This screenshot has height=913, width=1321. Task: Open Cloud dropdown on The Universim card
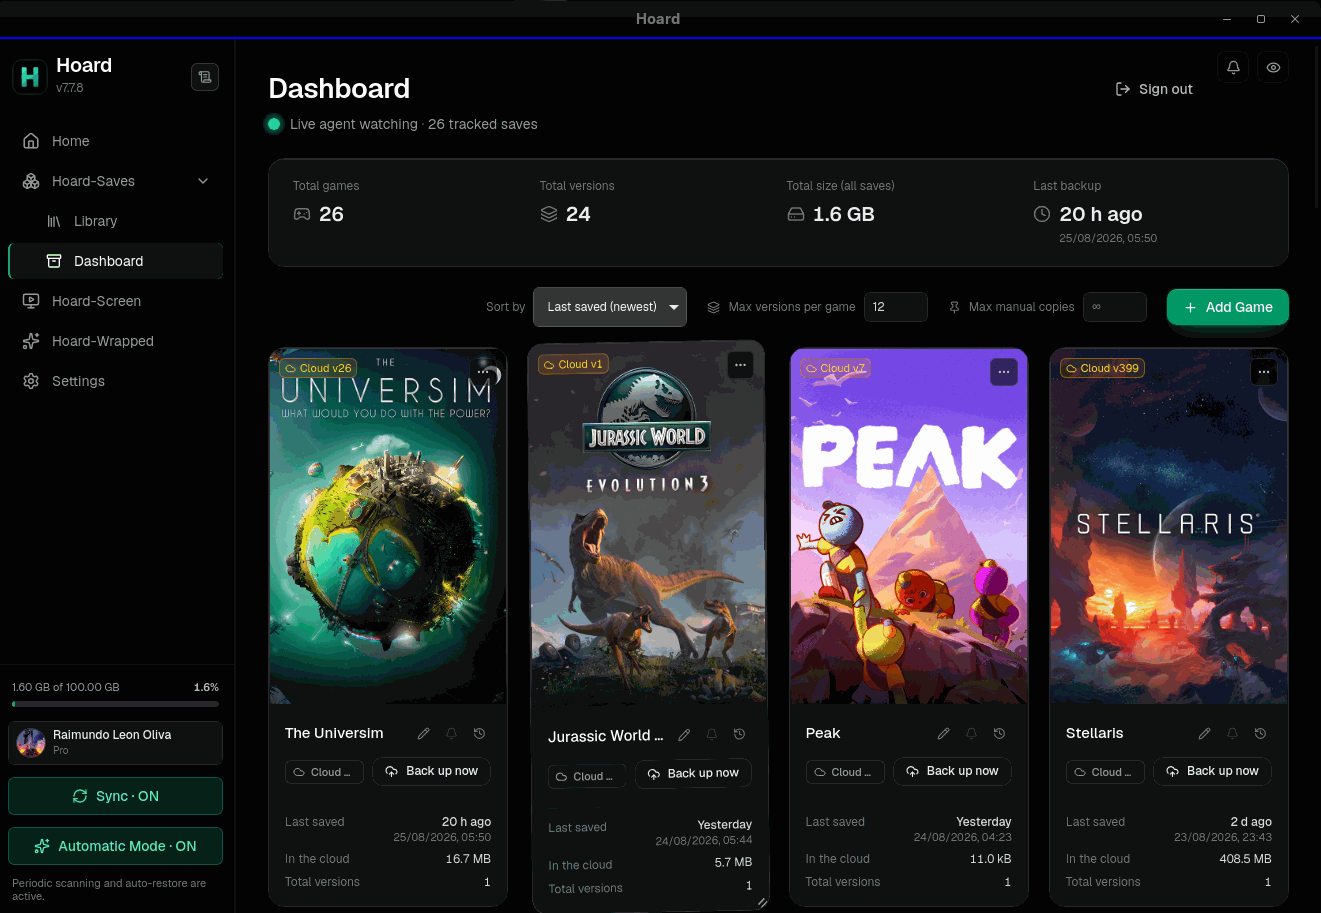coord(324,772)
